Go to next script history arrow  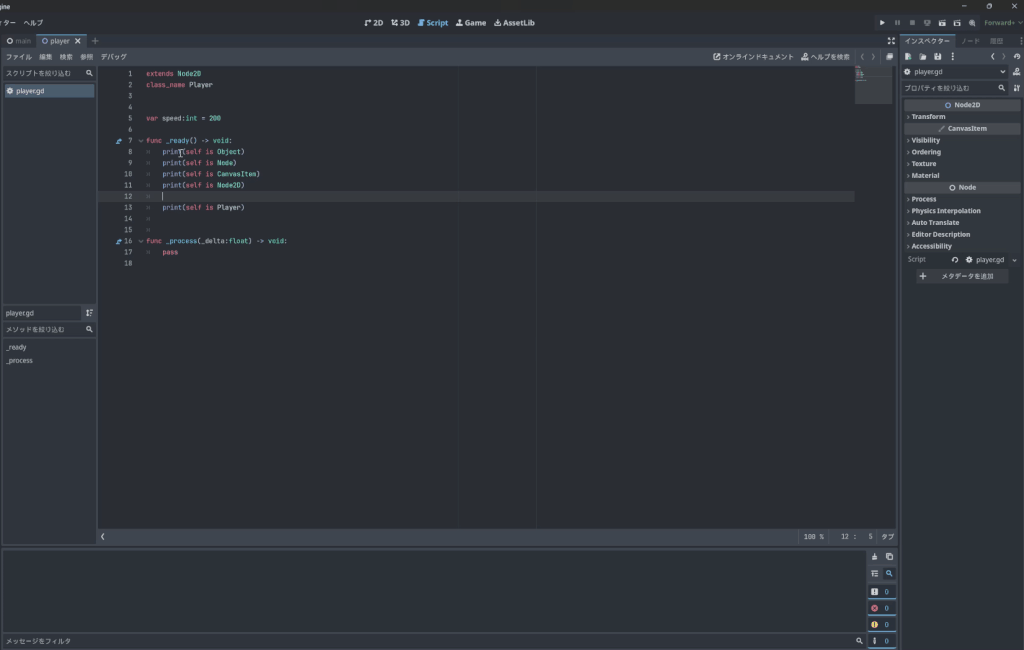[x=873, y=57]
